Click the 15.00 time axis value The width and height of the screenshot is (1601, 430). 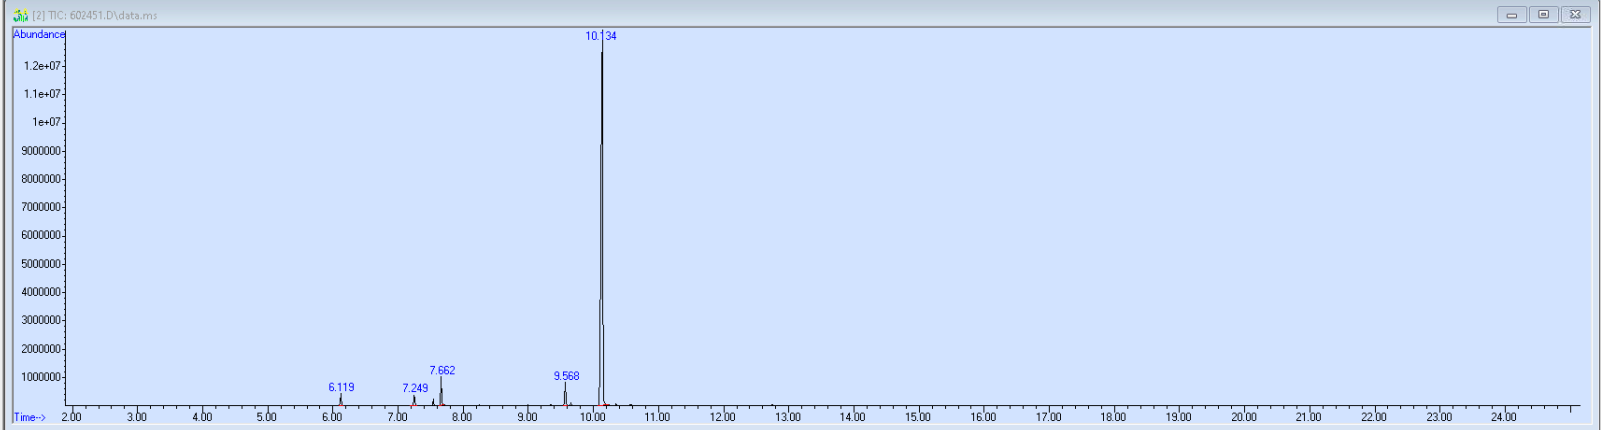point(918,417)
